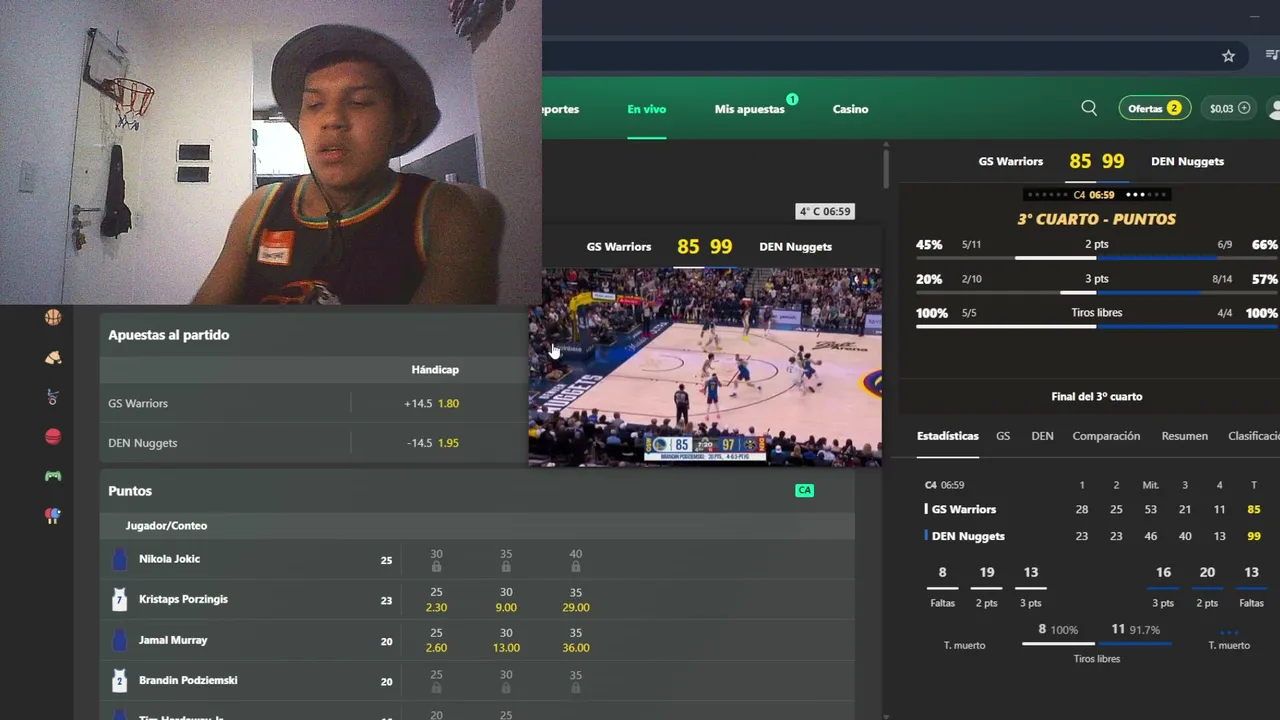Viewport: 1280px width, 720px height.
Task: Open the Ofertas offers button
Action: [1154, 108]
